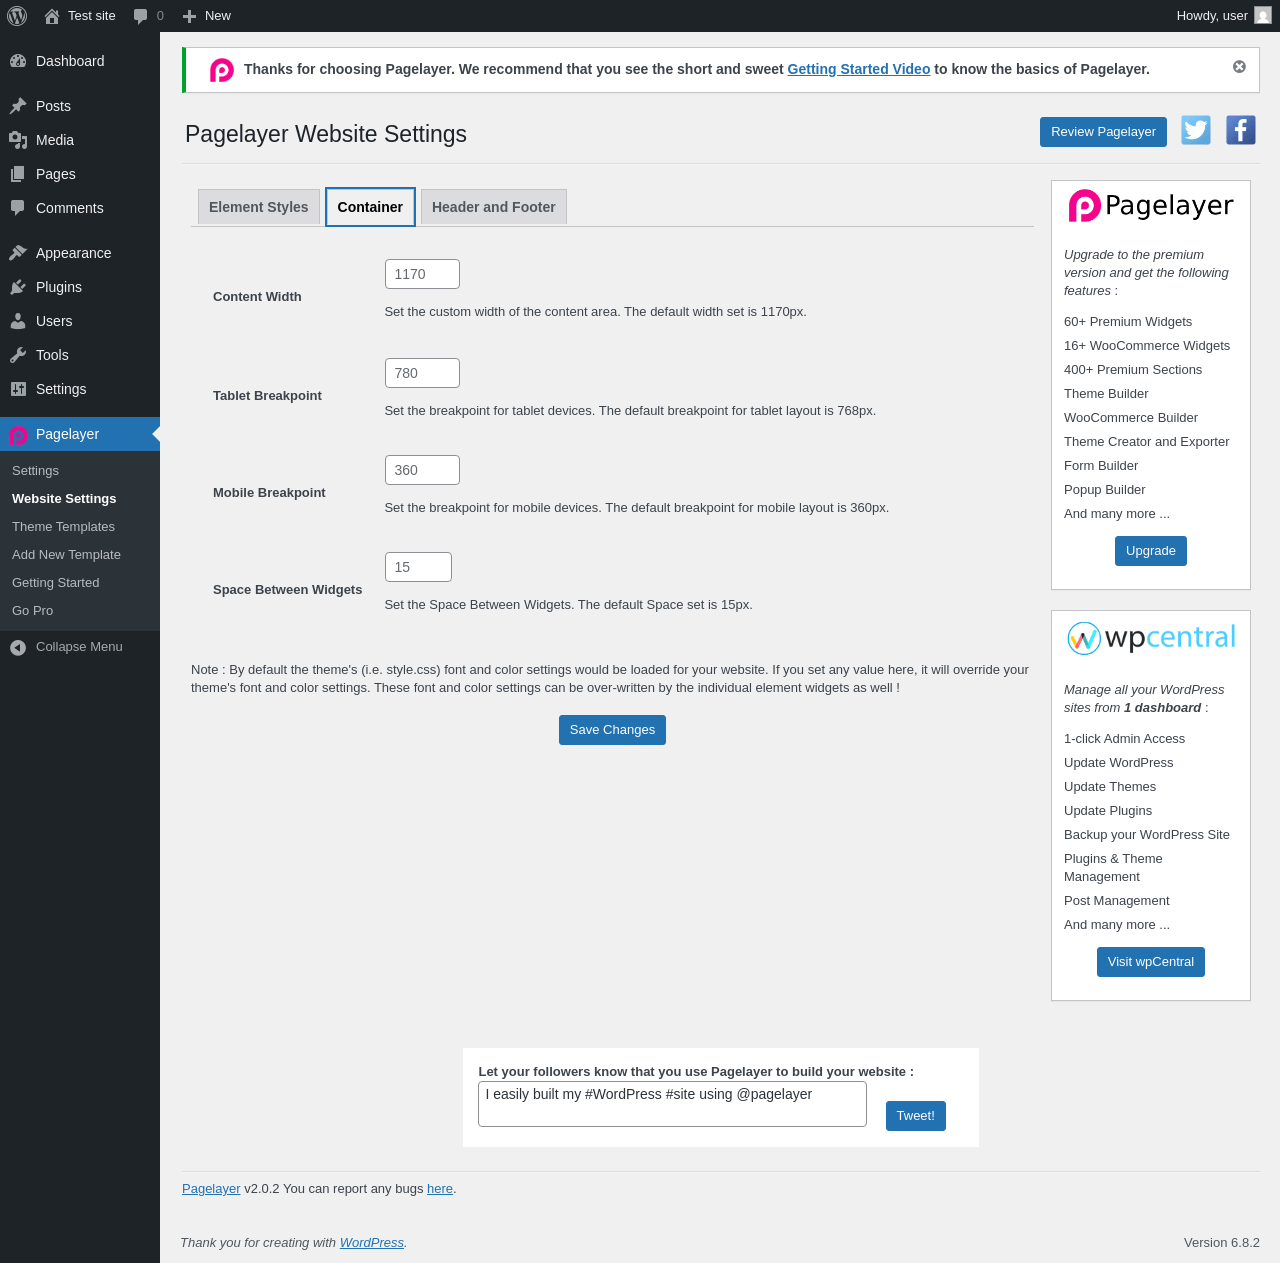Open the Test site home icon link

[x=52, y=16]
